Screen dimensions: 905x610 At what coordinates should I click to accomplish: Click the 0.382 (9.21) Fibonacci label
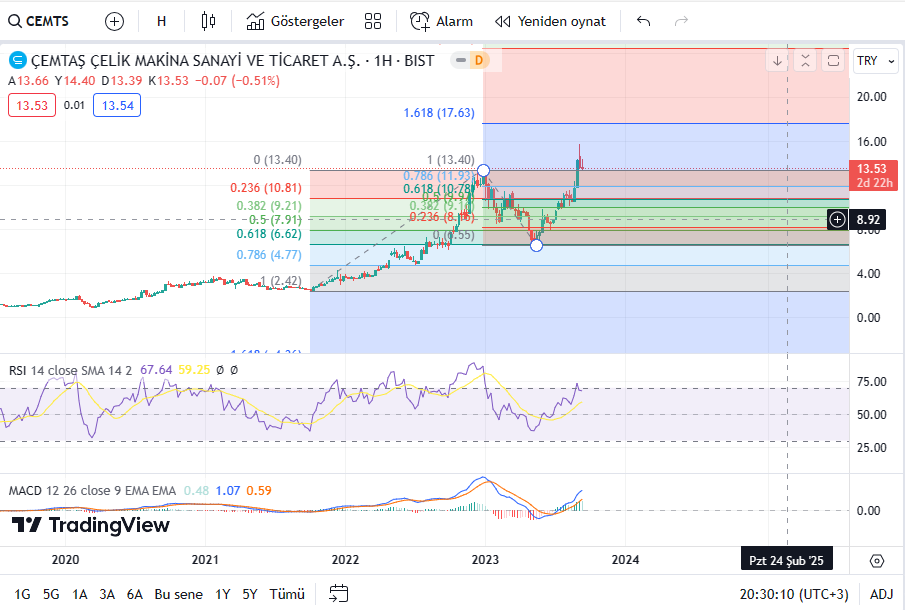269,206
